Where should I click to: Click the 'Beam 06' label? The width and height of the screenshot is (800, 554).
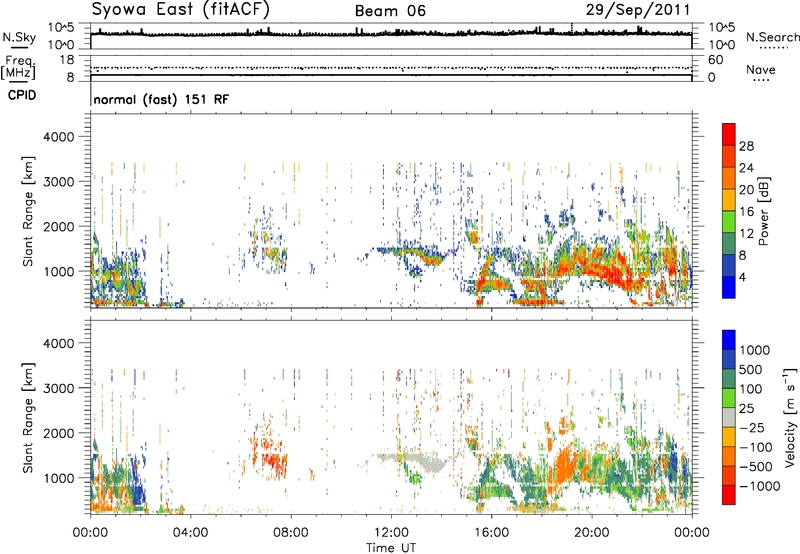390,11
